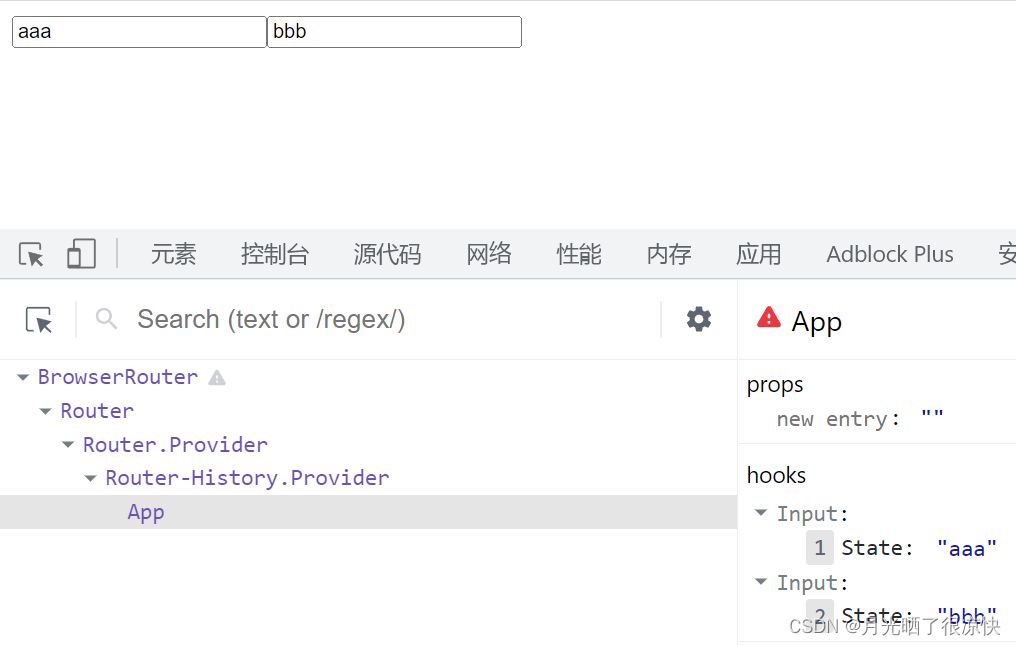This screenshot has width=1016, height=645.
Task: Click the DevTools inspect element icon
Action: pyautogui.click(x=31, y=255)
